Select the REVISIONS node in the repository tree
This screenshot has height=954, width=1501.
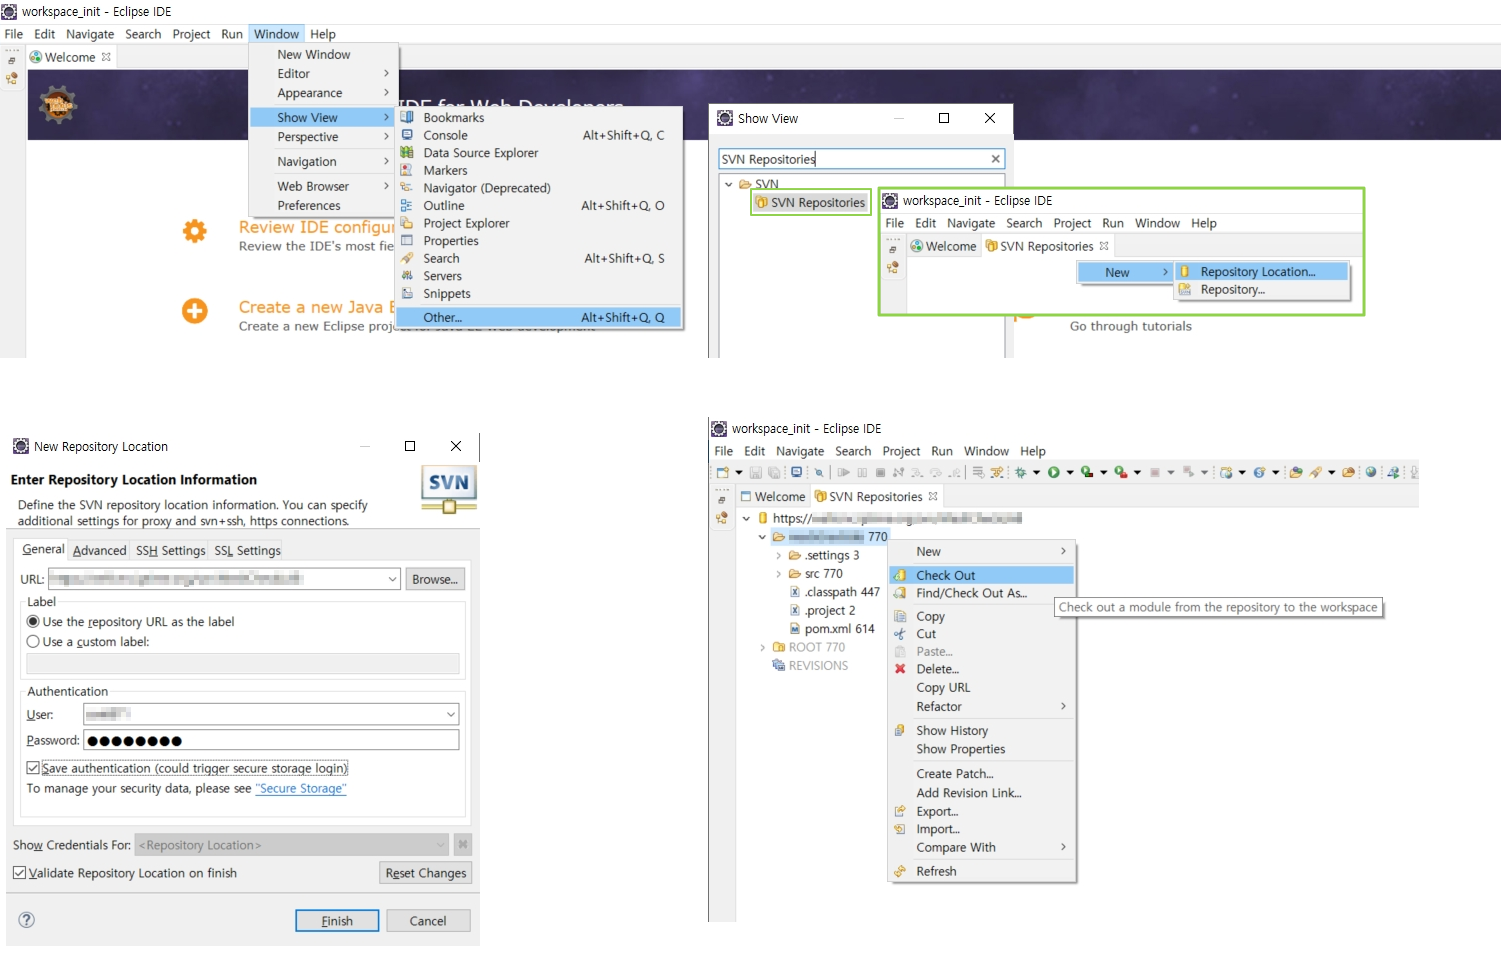click(x=810, y=666)
